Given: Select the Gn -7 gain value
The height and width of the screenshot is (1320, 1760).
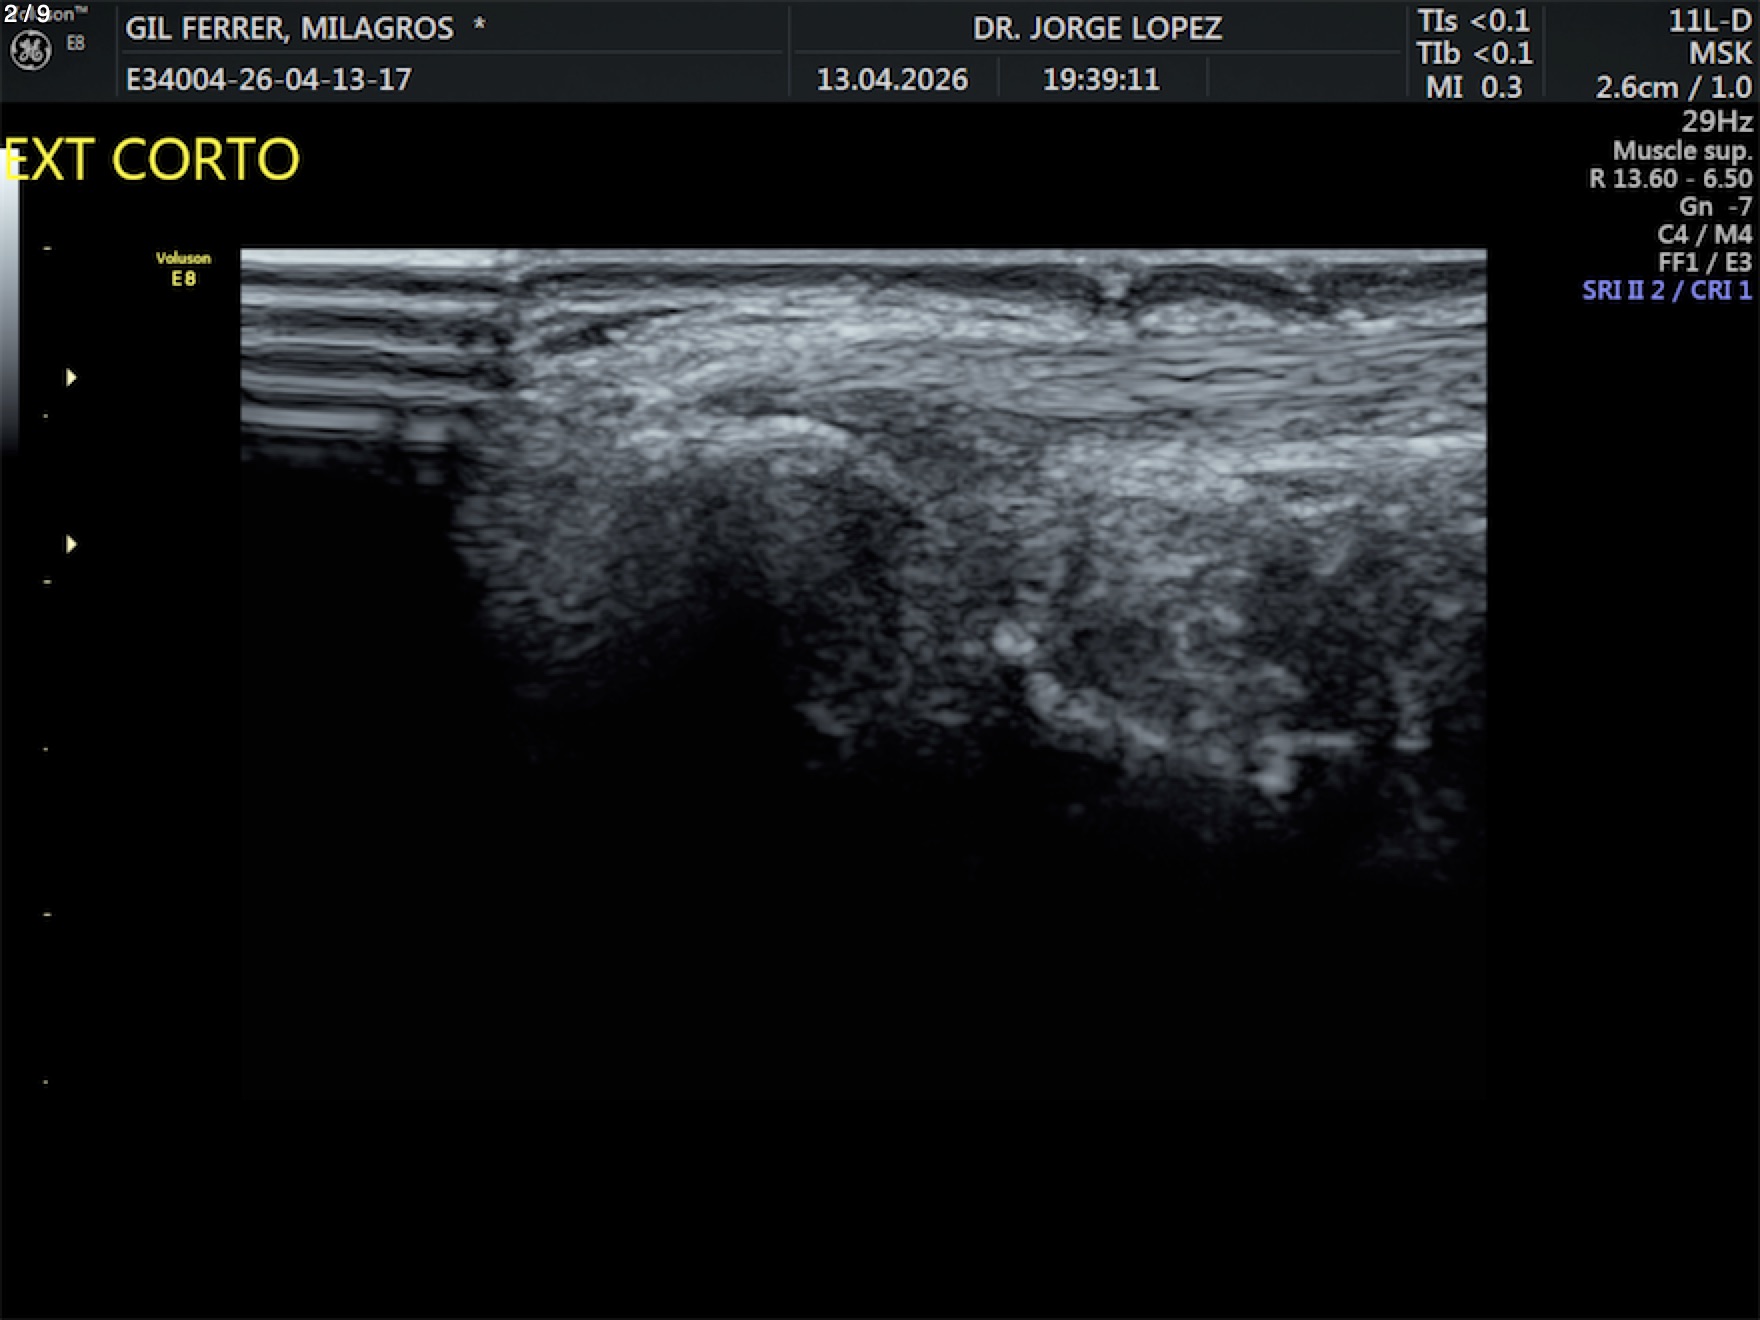Looking at the screenshot, I should click(1715, 206).
